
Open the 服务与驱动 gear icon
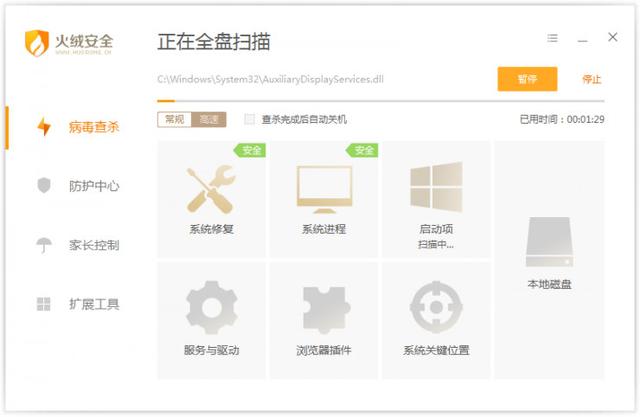211,307
